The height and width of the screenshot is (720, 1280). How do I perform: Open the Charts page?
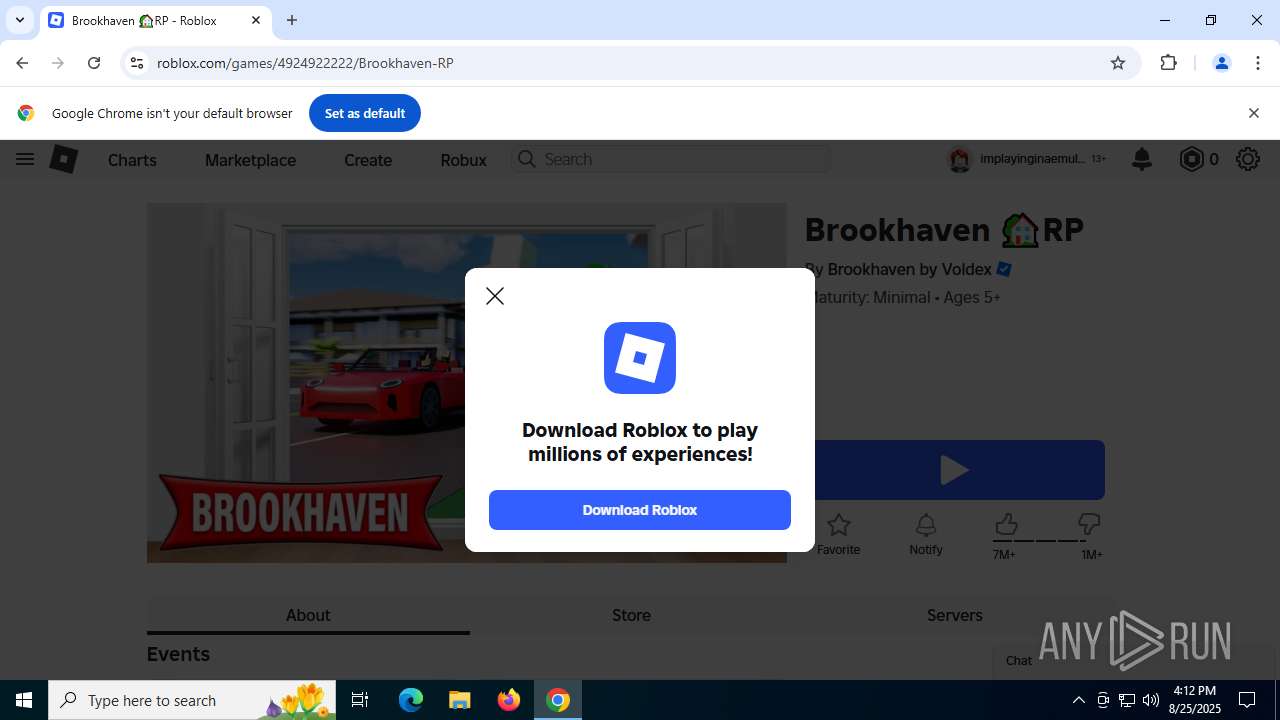(x=132, y=160)
